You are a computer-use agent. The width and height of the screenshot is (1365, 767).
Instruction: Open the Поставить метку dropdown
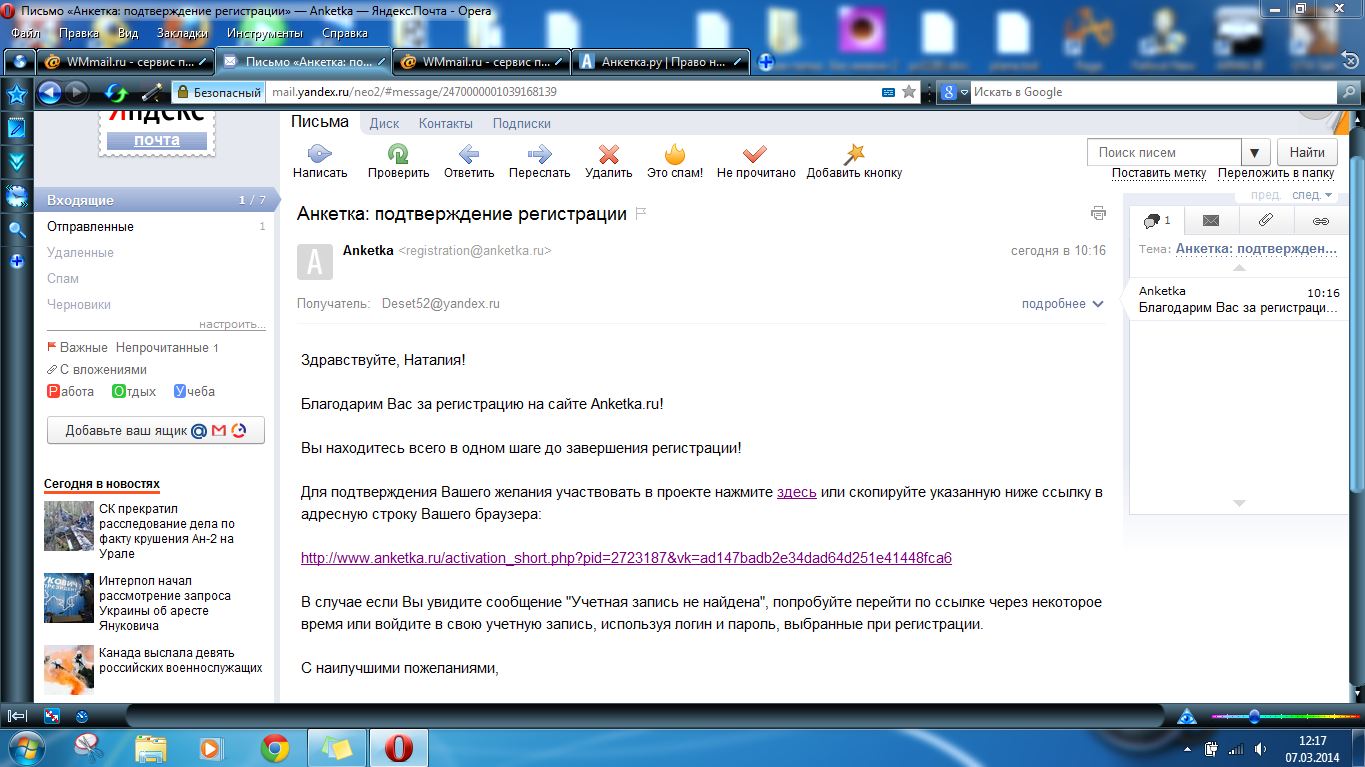click(1159, 173)
